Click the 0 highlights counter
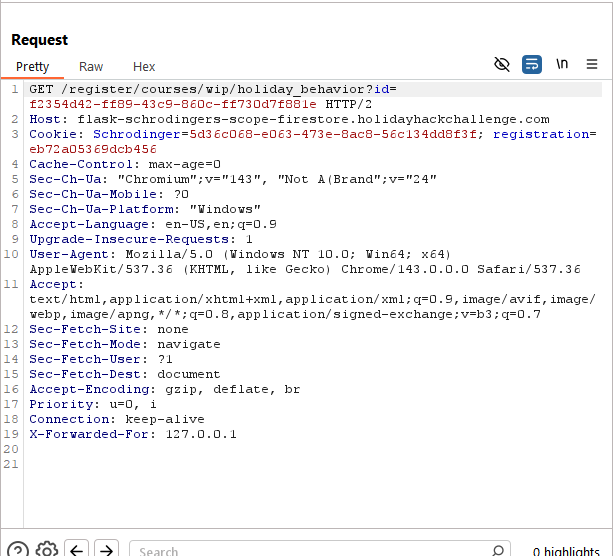The width and height of the screenshot is (613, 556). (566, 551)
